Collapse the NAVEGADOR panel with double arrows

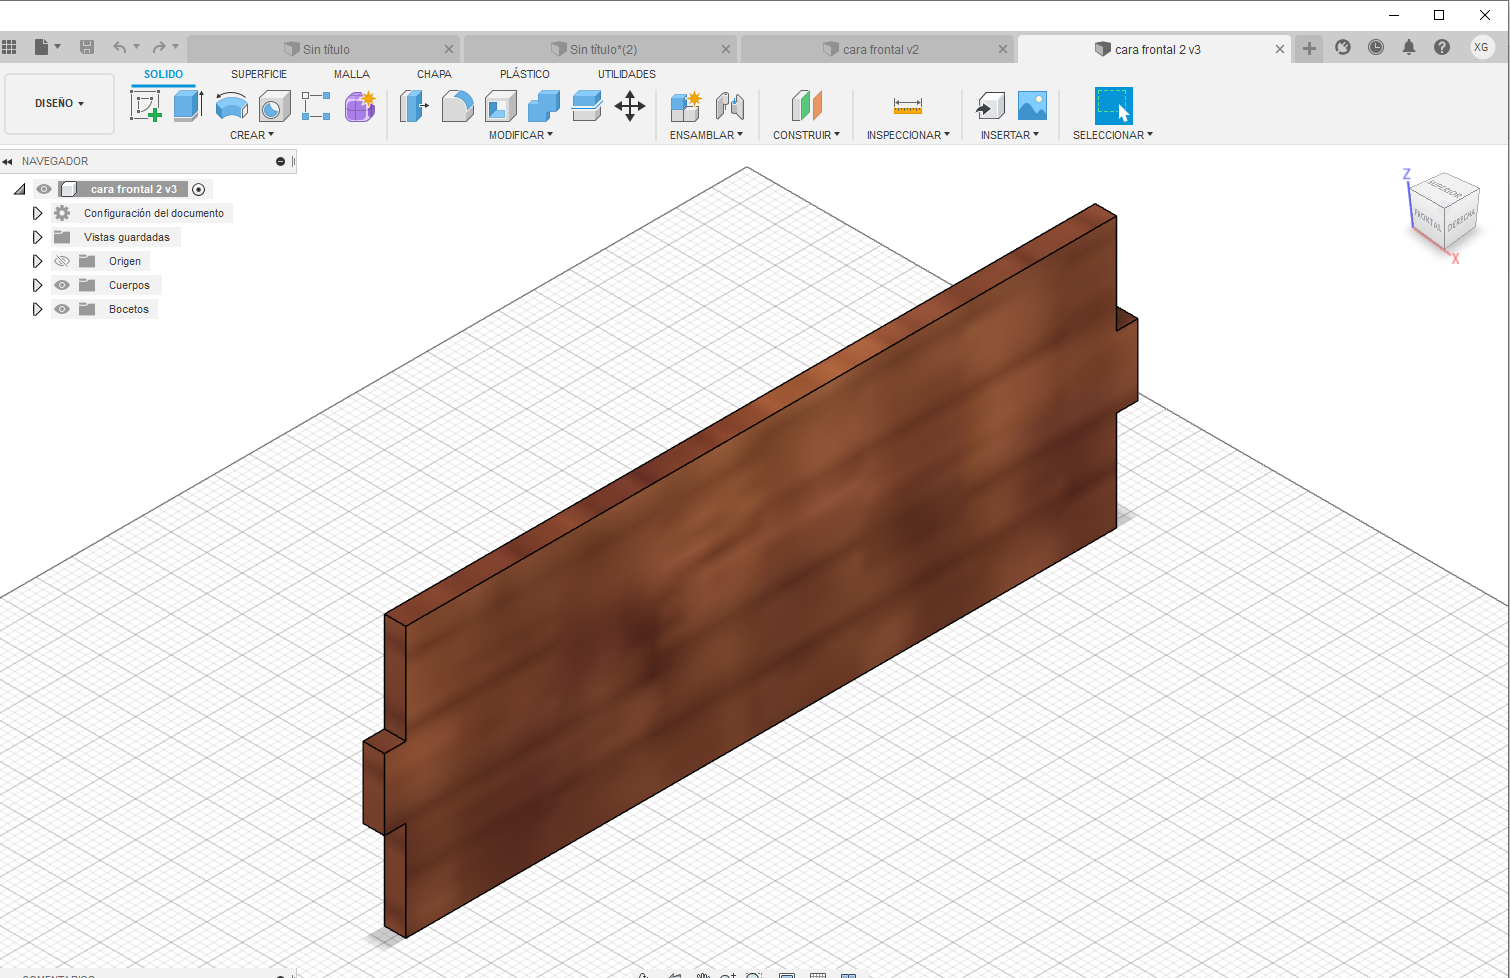pyautogui.click(x=7, y=161)
